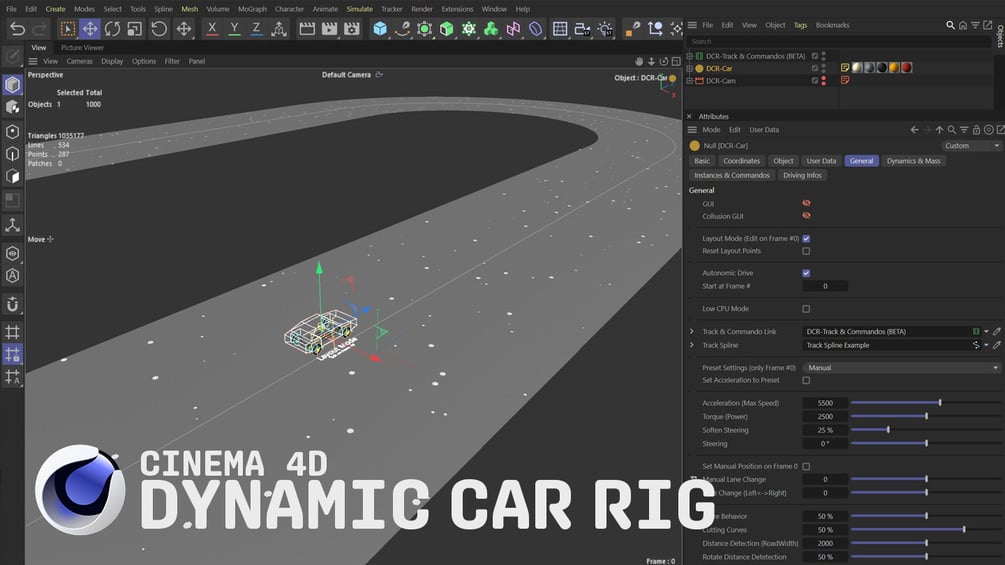The height and width of the screenshot is (565, 1005).
Task: Expand the DCR-Car tree node
Action: pos(690,69)
